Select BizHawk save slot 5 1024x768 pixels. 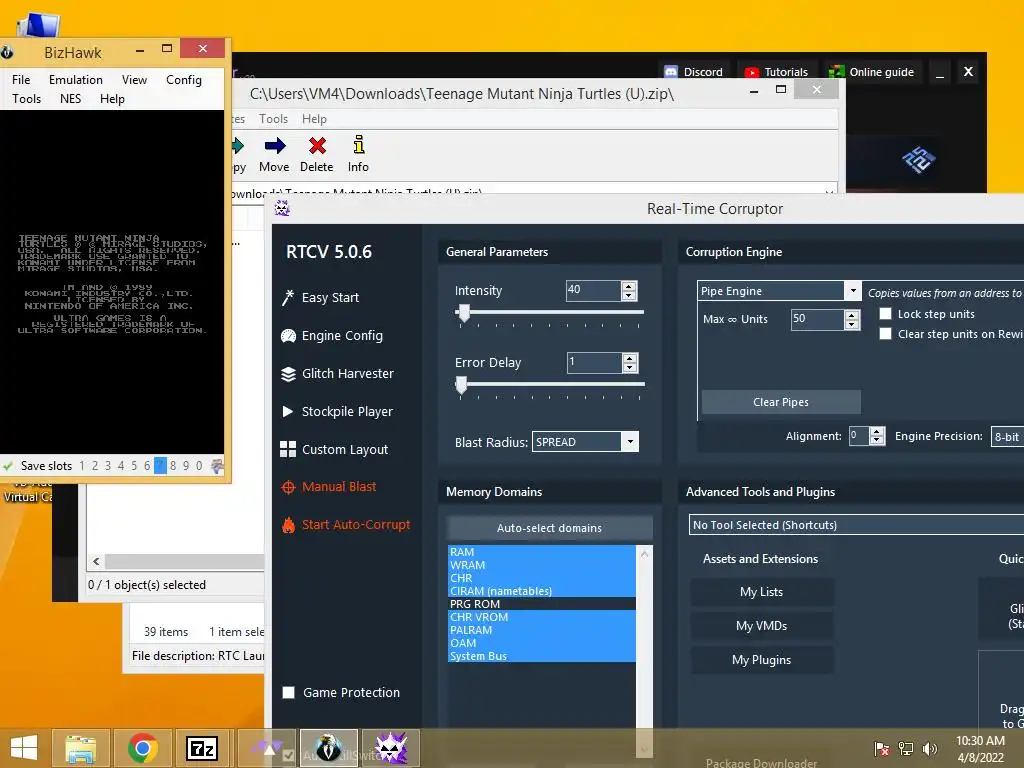pyautogui.click(x=134, y=466)
